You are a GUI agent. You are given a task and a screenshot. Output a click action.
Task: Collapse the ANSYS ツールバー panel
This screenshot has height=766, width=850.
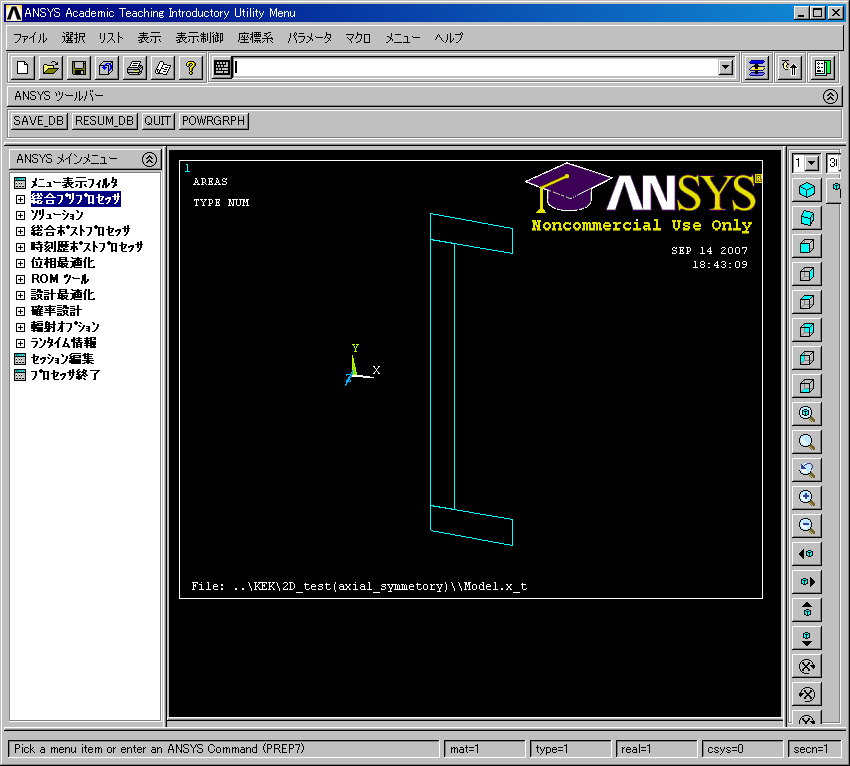point(830,96)
